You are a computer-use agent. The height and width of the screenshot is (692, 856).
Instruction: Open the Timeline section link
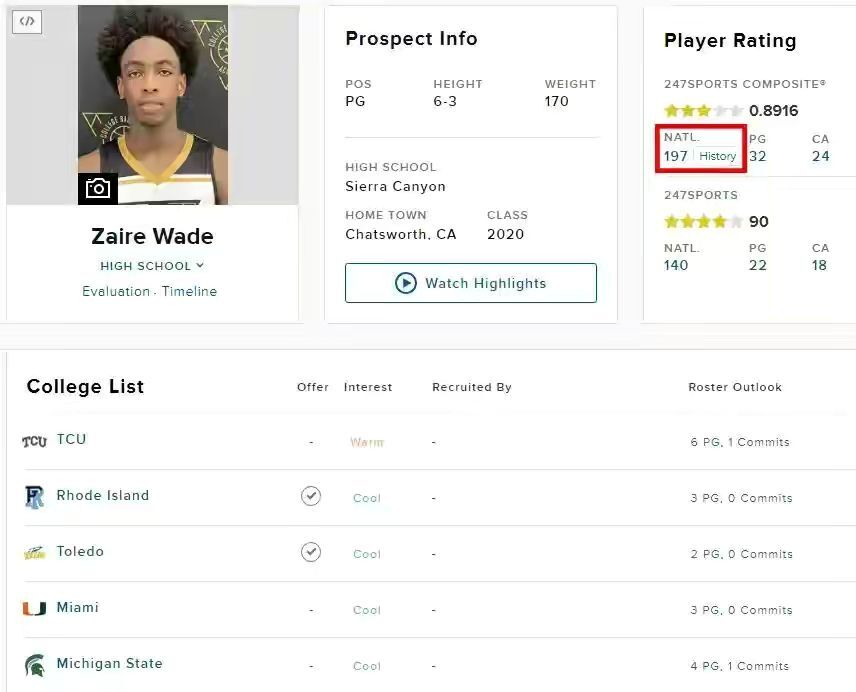(x=189, y=292)
